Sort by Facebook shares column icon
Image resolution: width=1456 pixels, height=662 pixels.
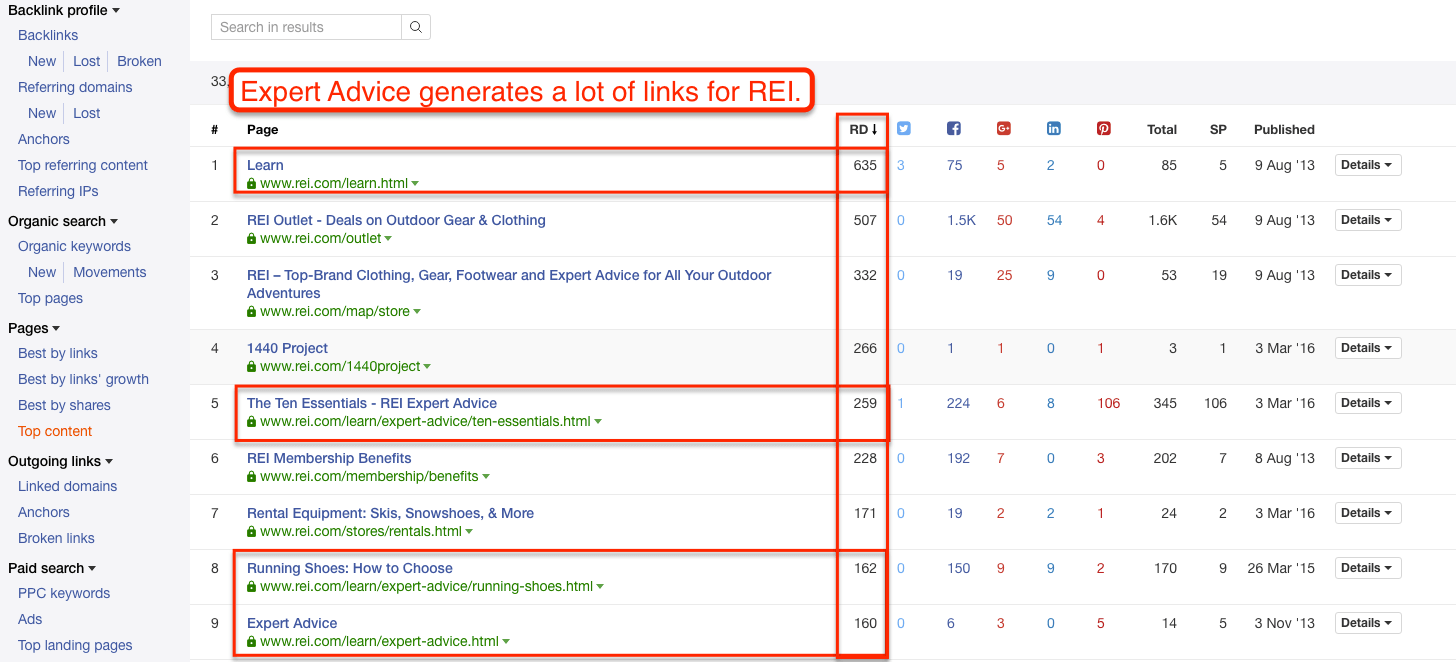click(x=954, y=129)
